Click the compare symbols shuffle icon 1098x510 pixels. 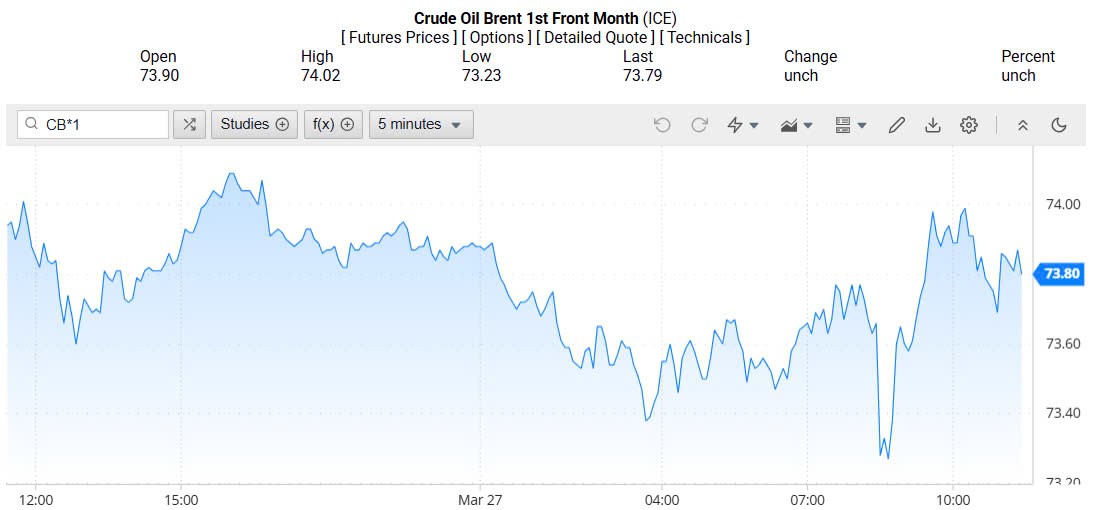[189, 124]
